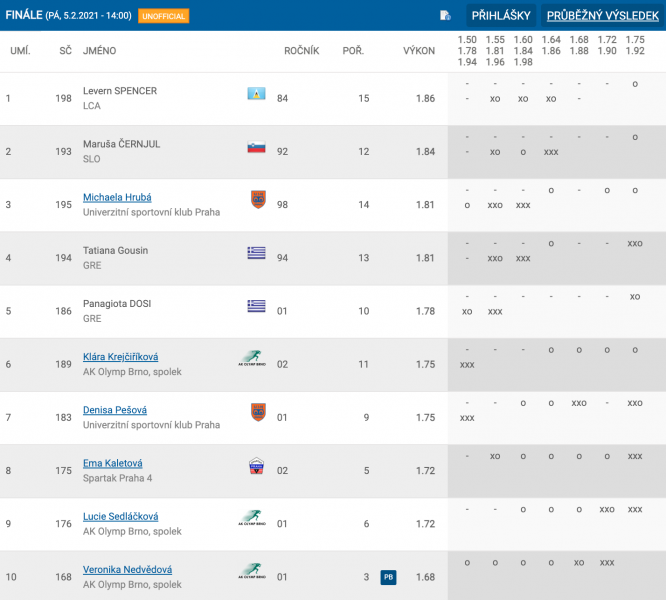Open Michaela Hrubá's athlete profile link
Screen dimensions: 666x600
(117, 197)
